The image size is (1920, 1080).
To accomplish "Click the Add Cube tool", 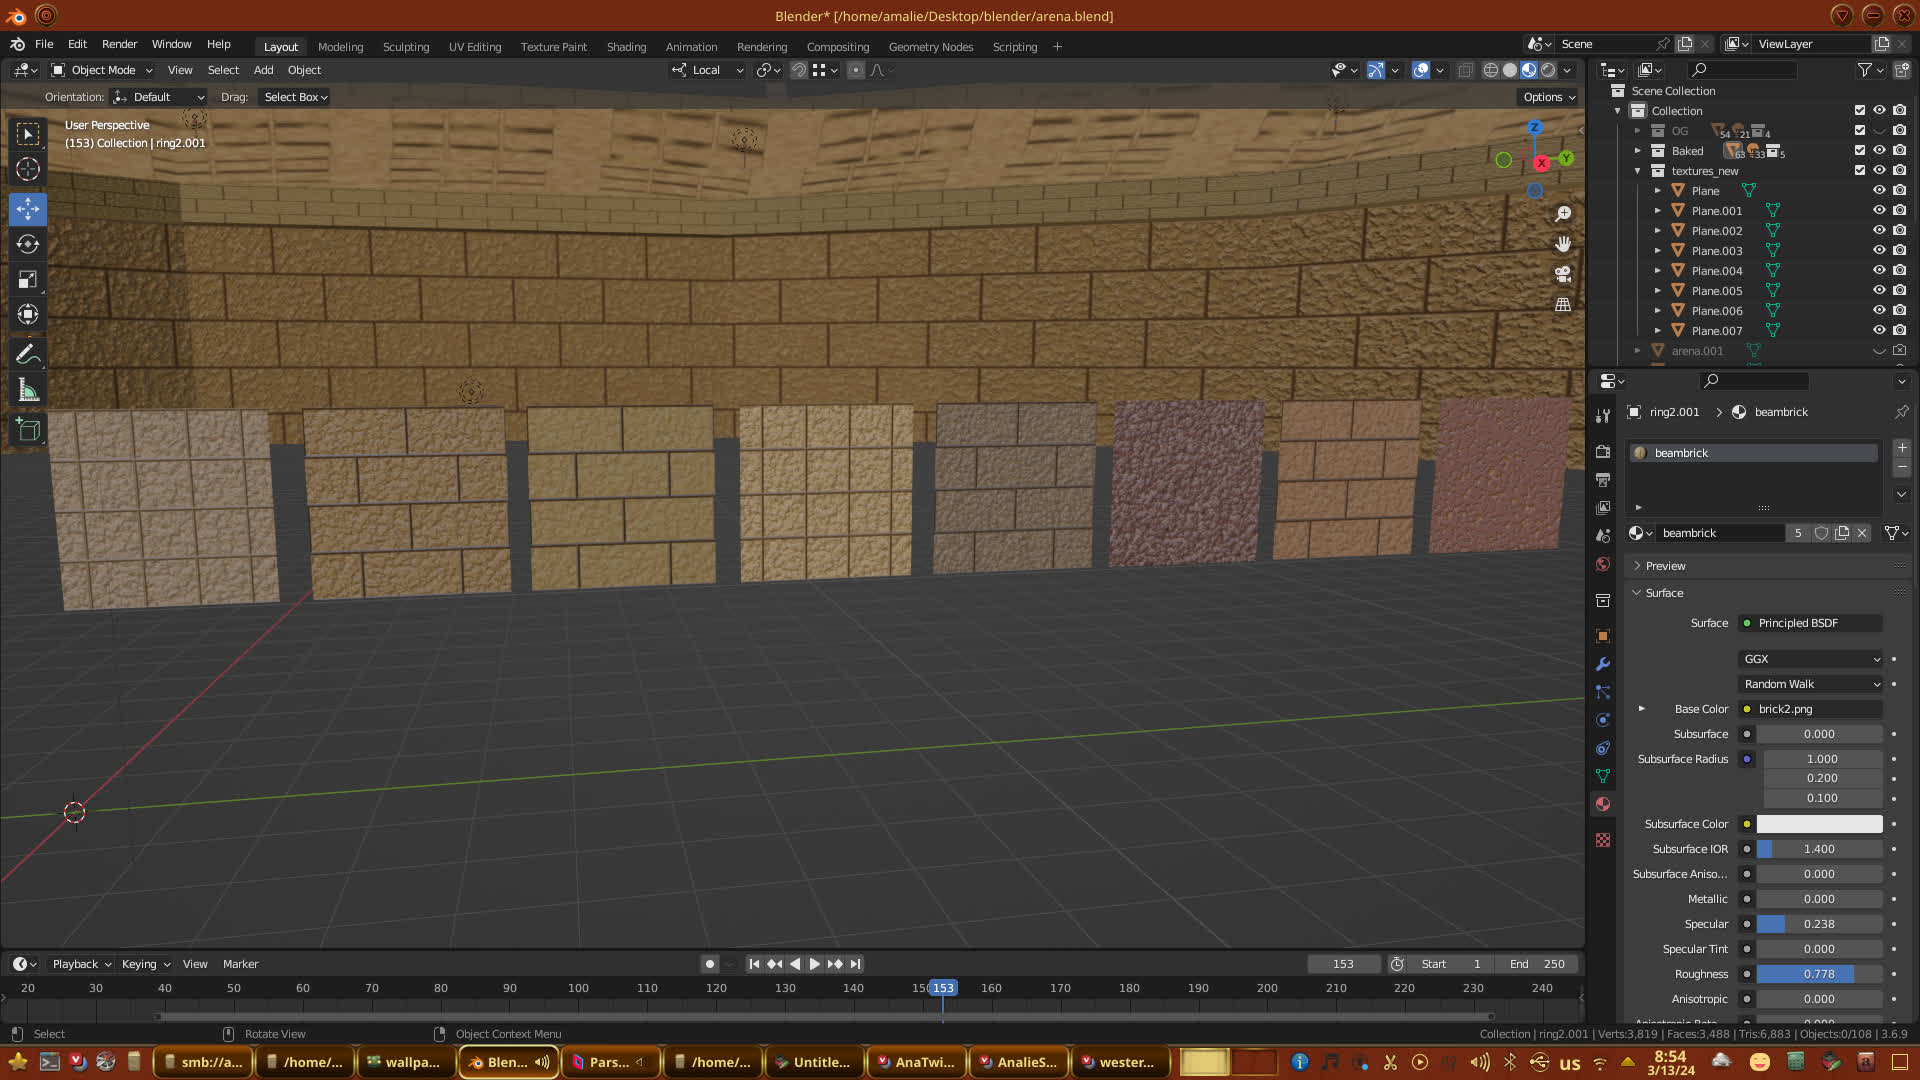I will pos(28,430).
